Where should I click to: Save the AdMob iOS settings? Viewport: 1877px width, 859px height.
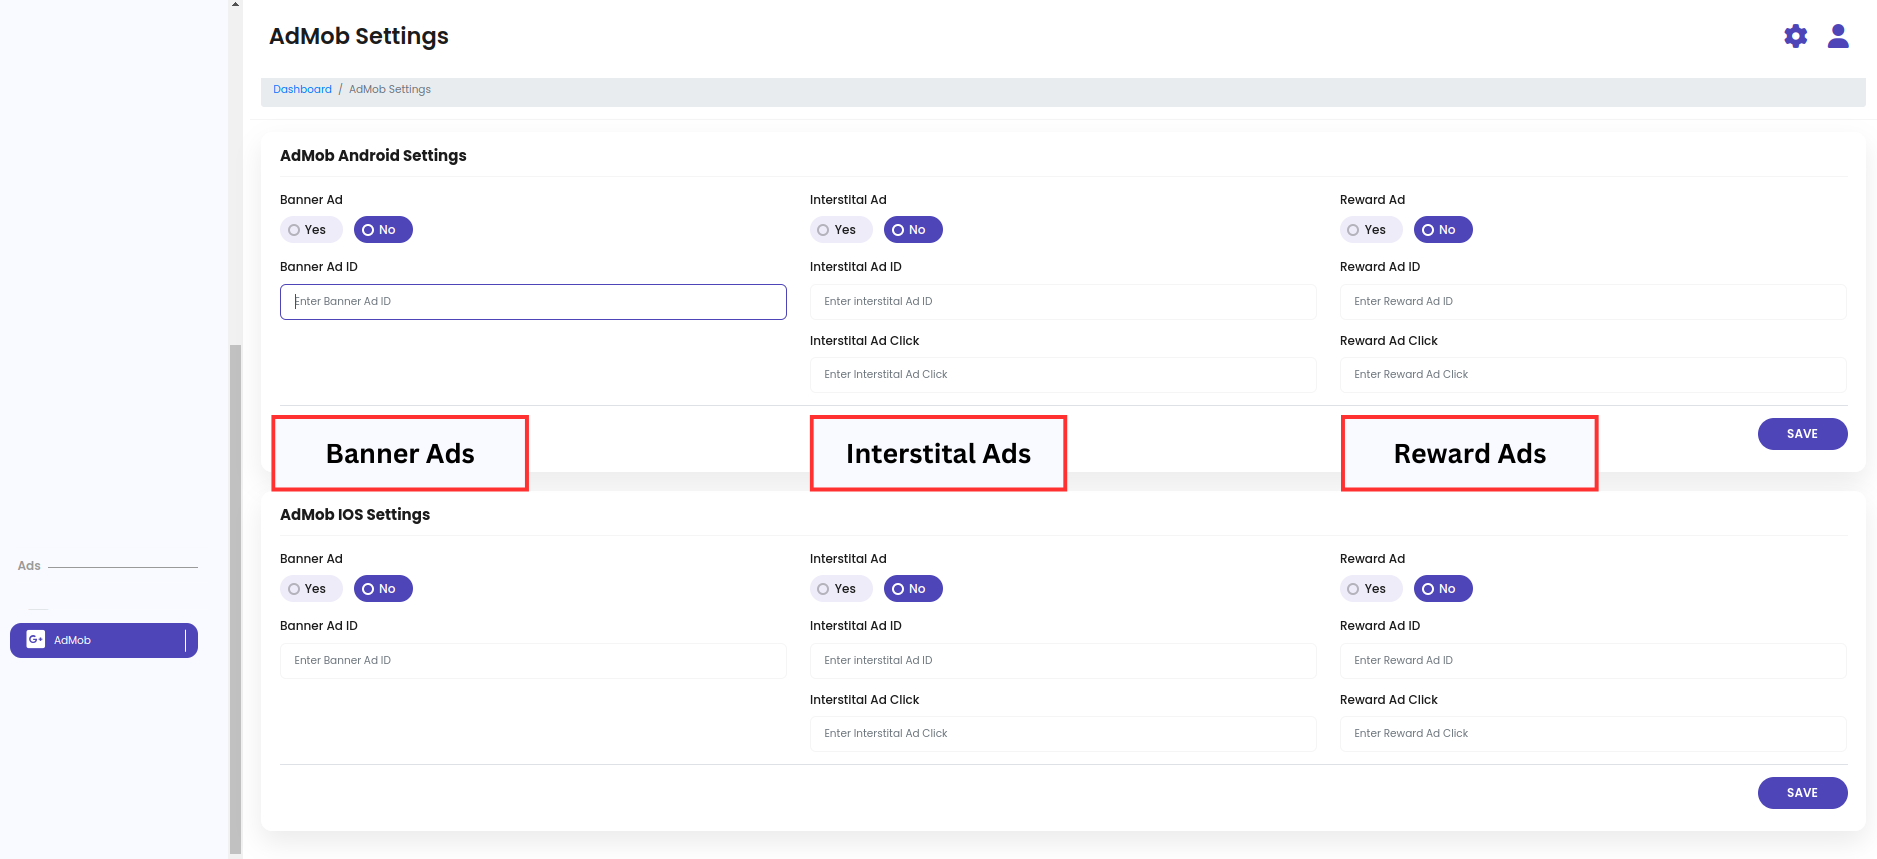tap(1802, 793)
